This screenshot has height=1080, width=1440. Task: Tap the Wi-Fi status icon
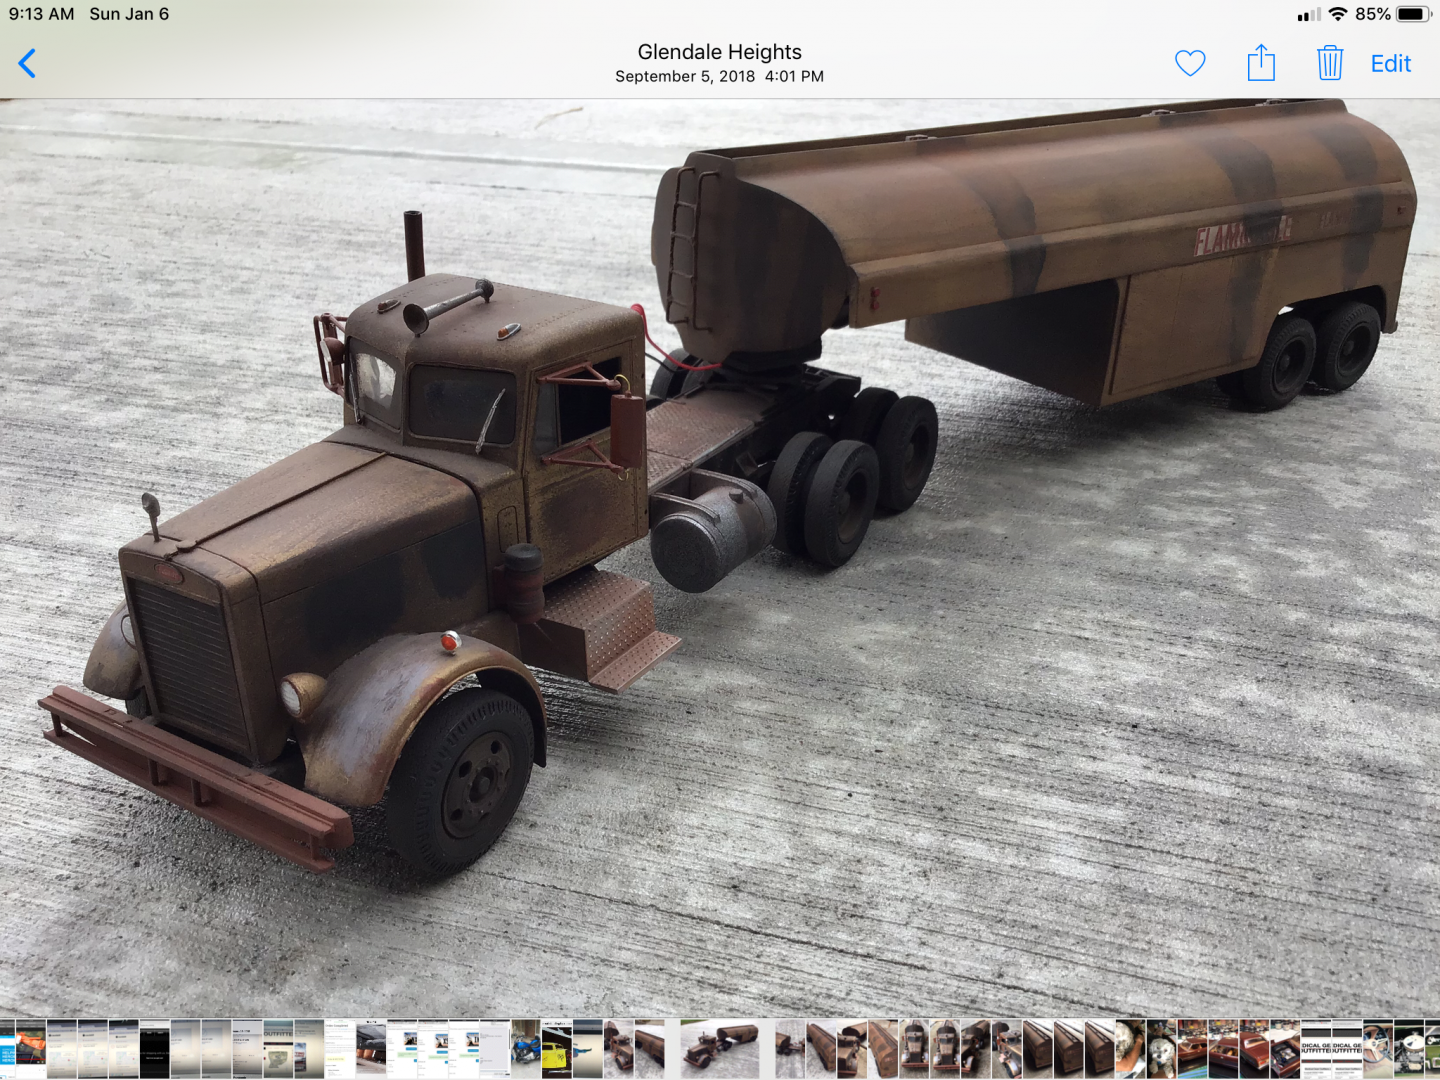(x=1337, y=14)
